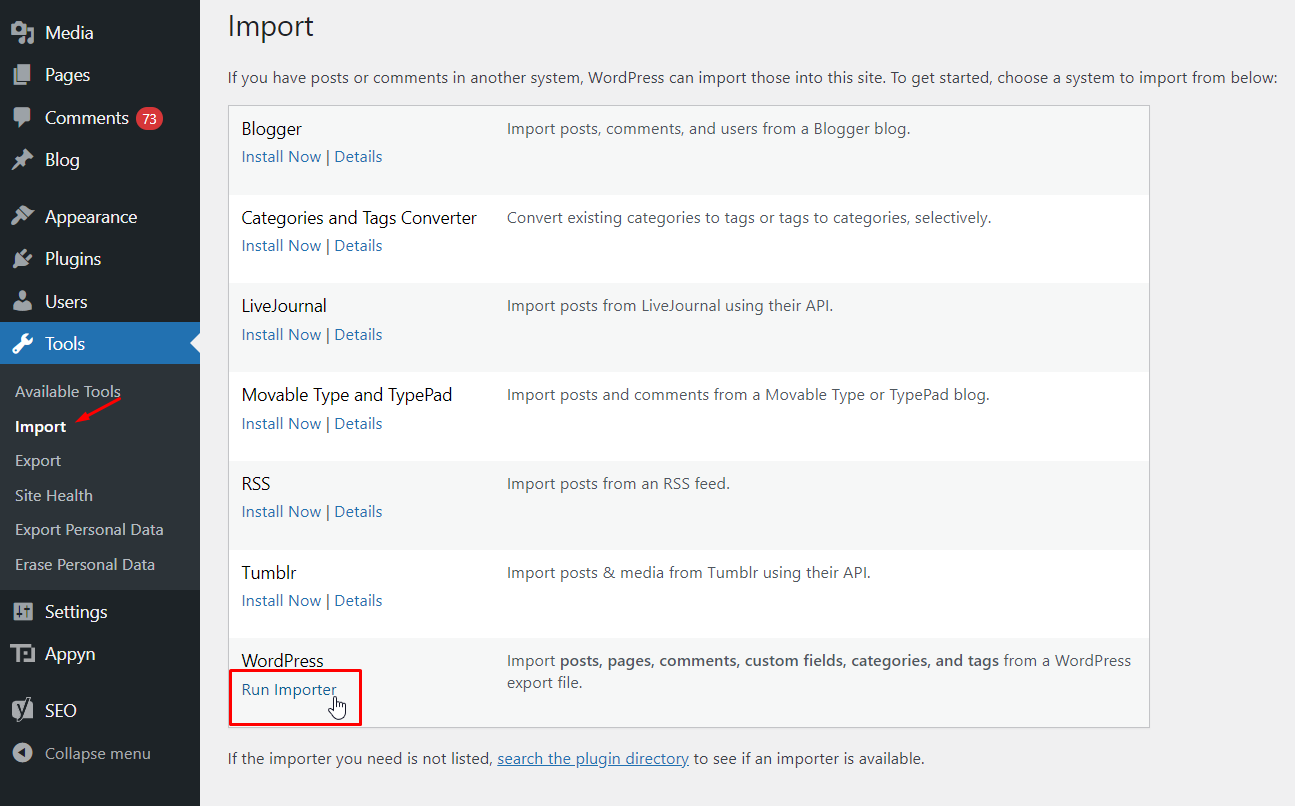Viewport: 1295px width, 806px height.
Task: Click the Plugins plug icon
Action: (22, 259)
